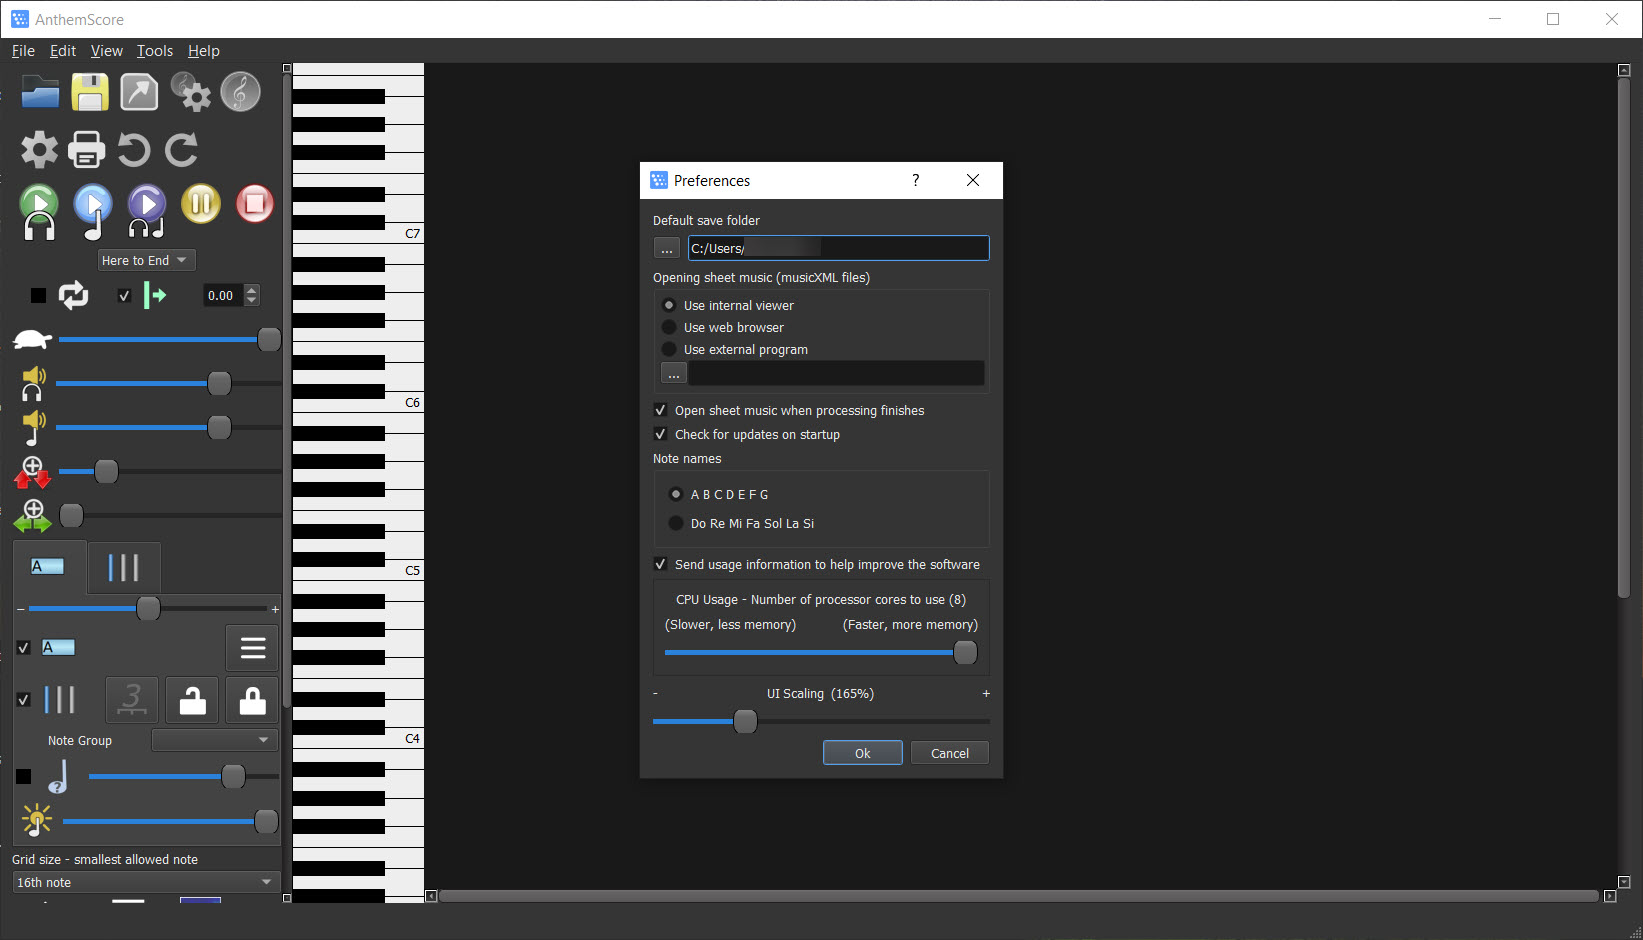The image size is (1643, 940).
Task: Select Do Re Mi Fa Sol La Si names
Action: [x=676, y=523]
